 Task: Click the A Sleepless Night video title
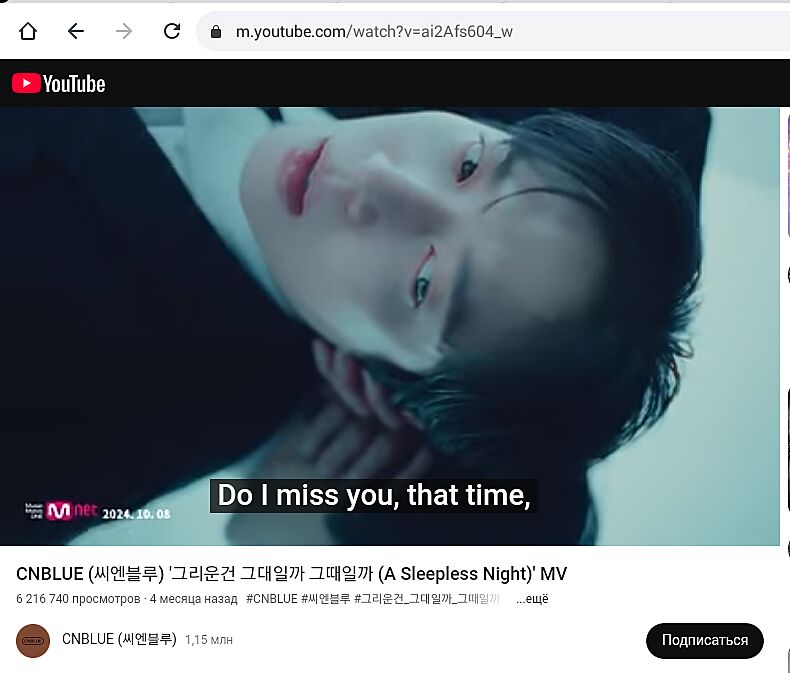[291, 574]
